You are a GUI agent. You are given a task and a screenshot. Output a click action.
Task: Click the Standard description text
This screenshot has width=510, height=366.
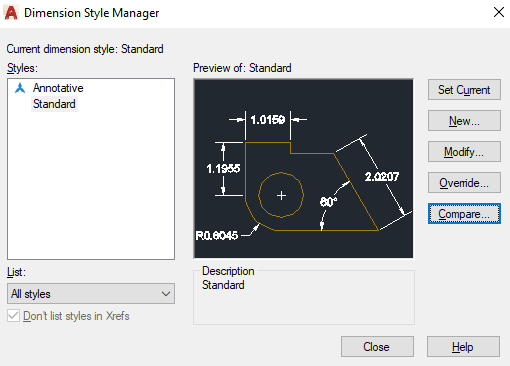(x=223, y=285)
